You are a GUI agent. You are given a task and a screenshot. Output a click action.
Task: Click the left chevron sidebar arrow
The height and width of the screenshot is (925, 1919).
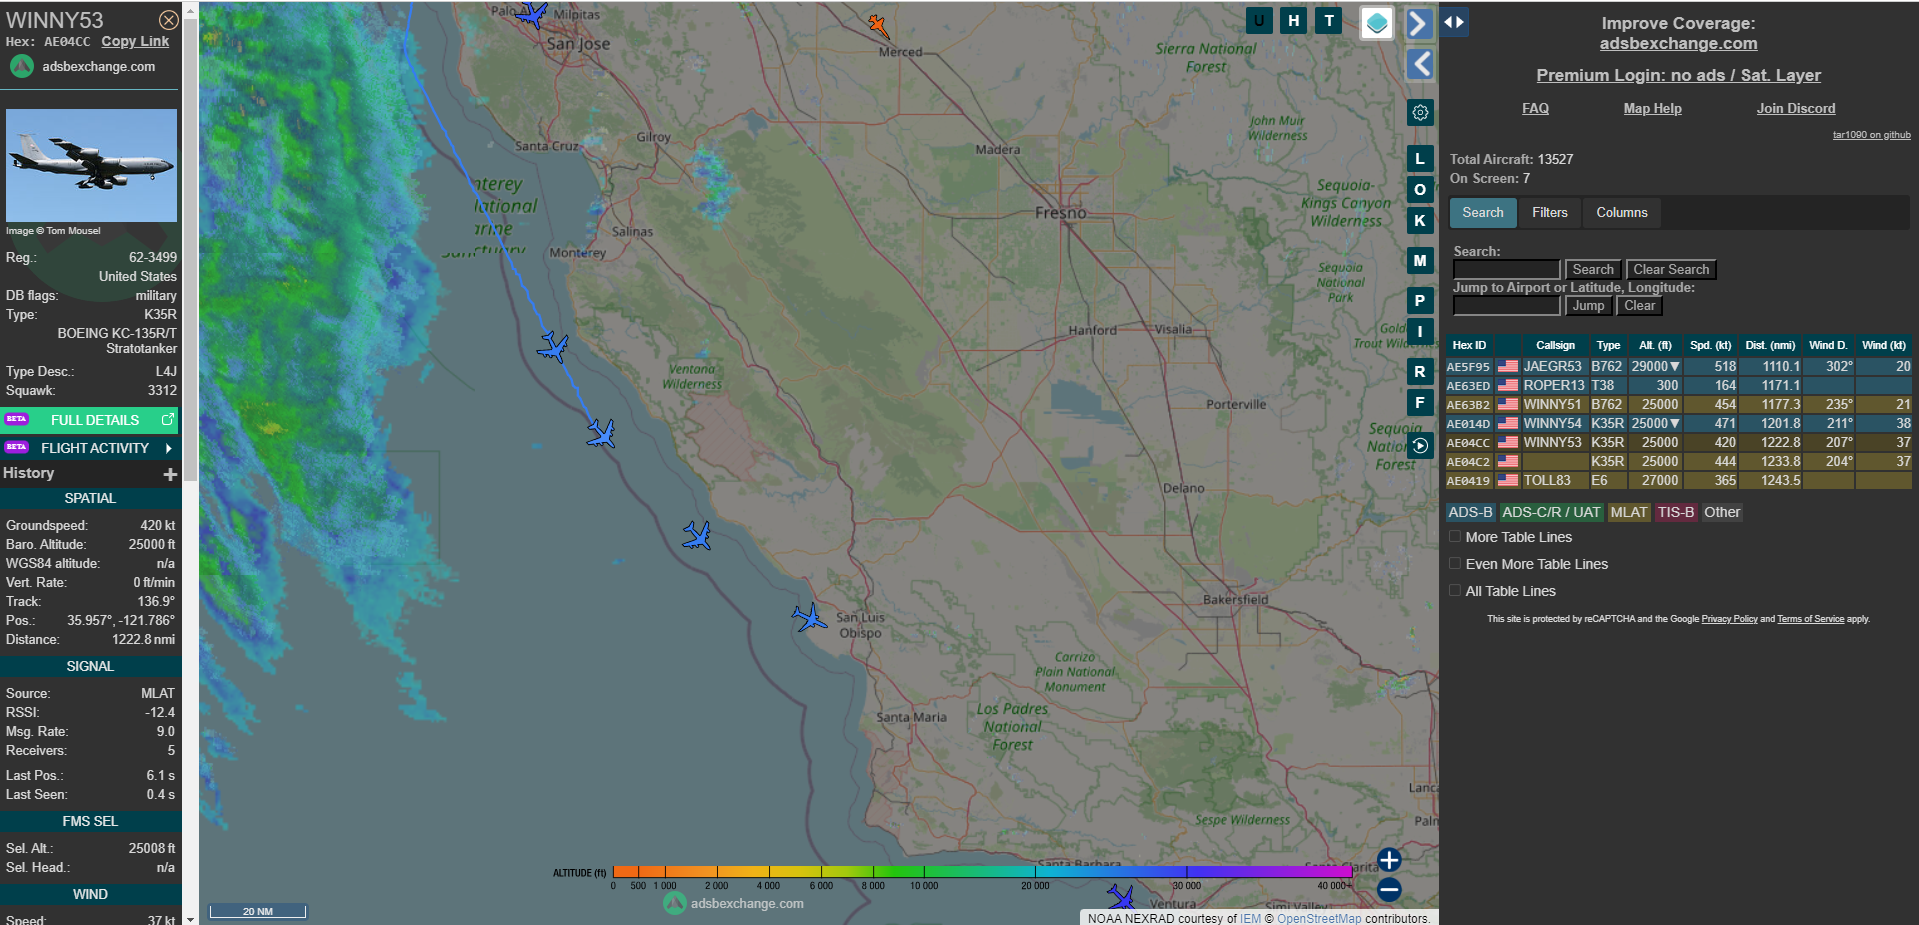[1420, 65]
